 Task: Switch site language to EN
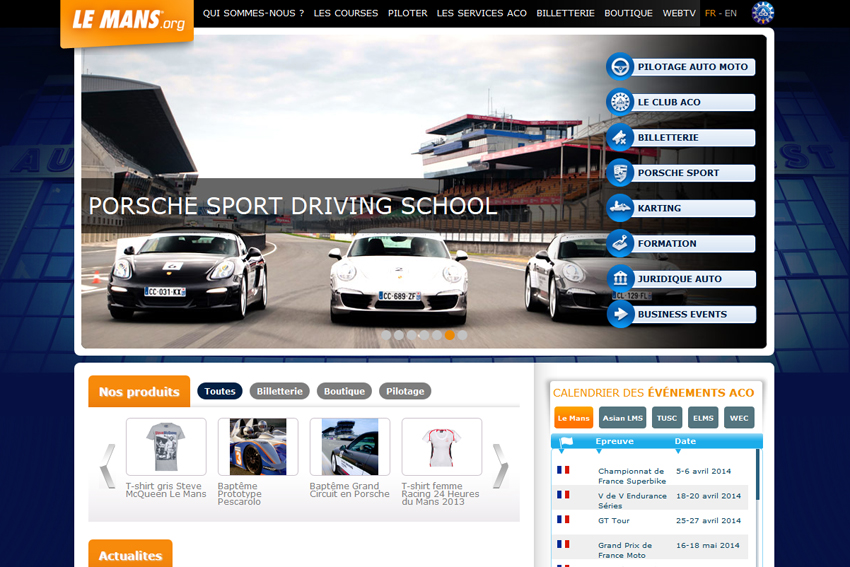tap(731, 13)
